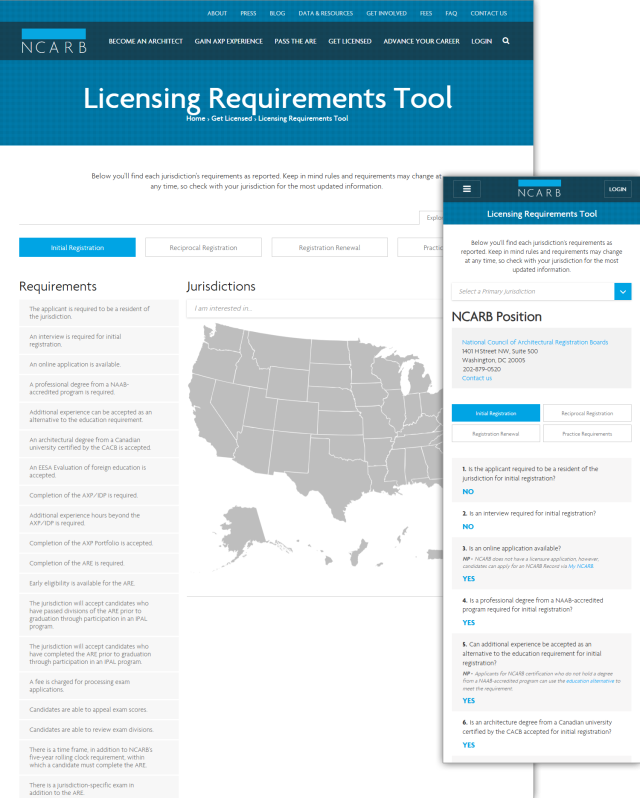
Task: Choose the Completion of the ARE requirement
Action: click(77, 563)
